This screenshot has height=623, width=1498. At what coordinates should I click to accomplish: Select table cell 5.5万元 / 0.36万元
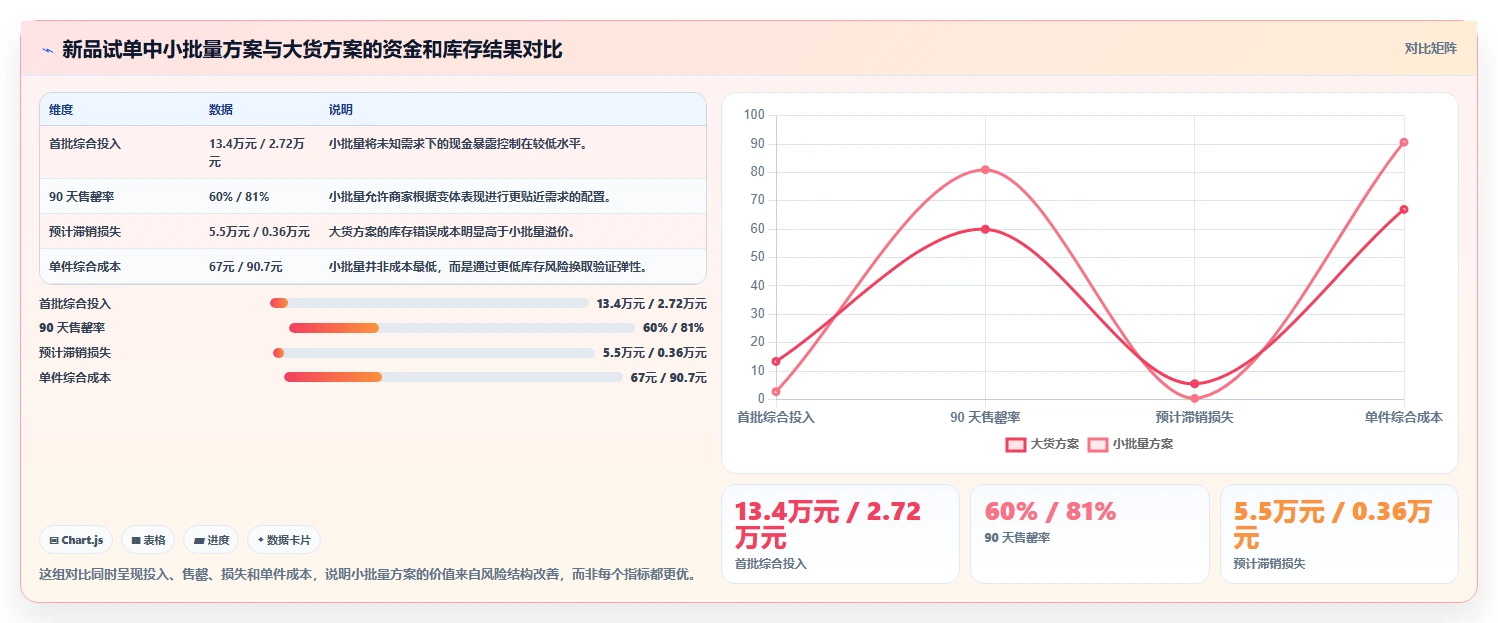click(x=259, y=232)
